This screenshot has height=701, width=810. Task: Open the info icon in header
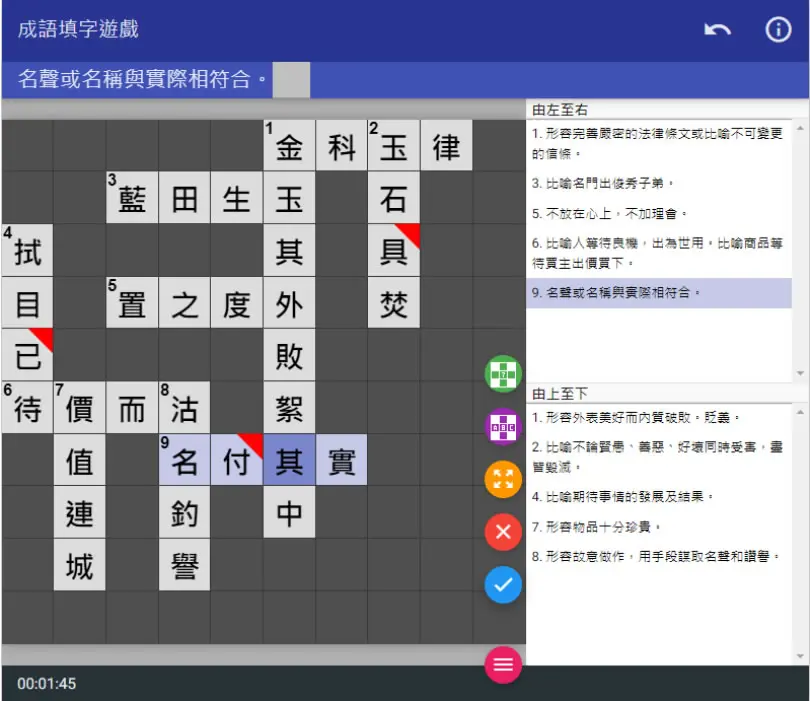778,29
